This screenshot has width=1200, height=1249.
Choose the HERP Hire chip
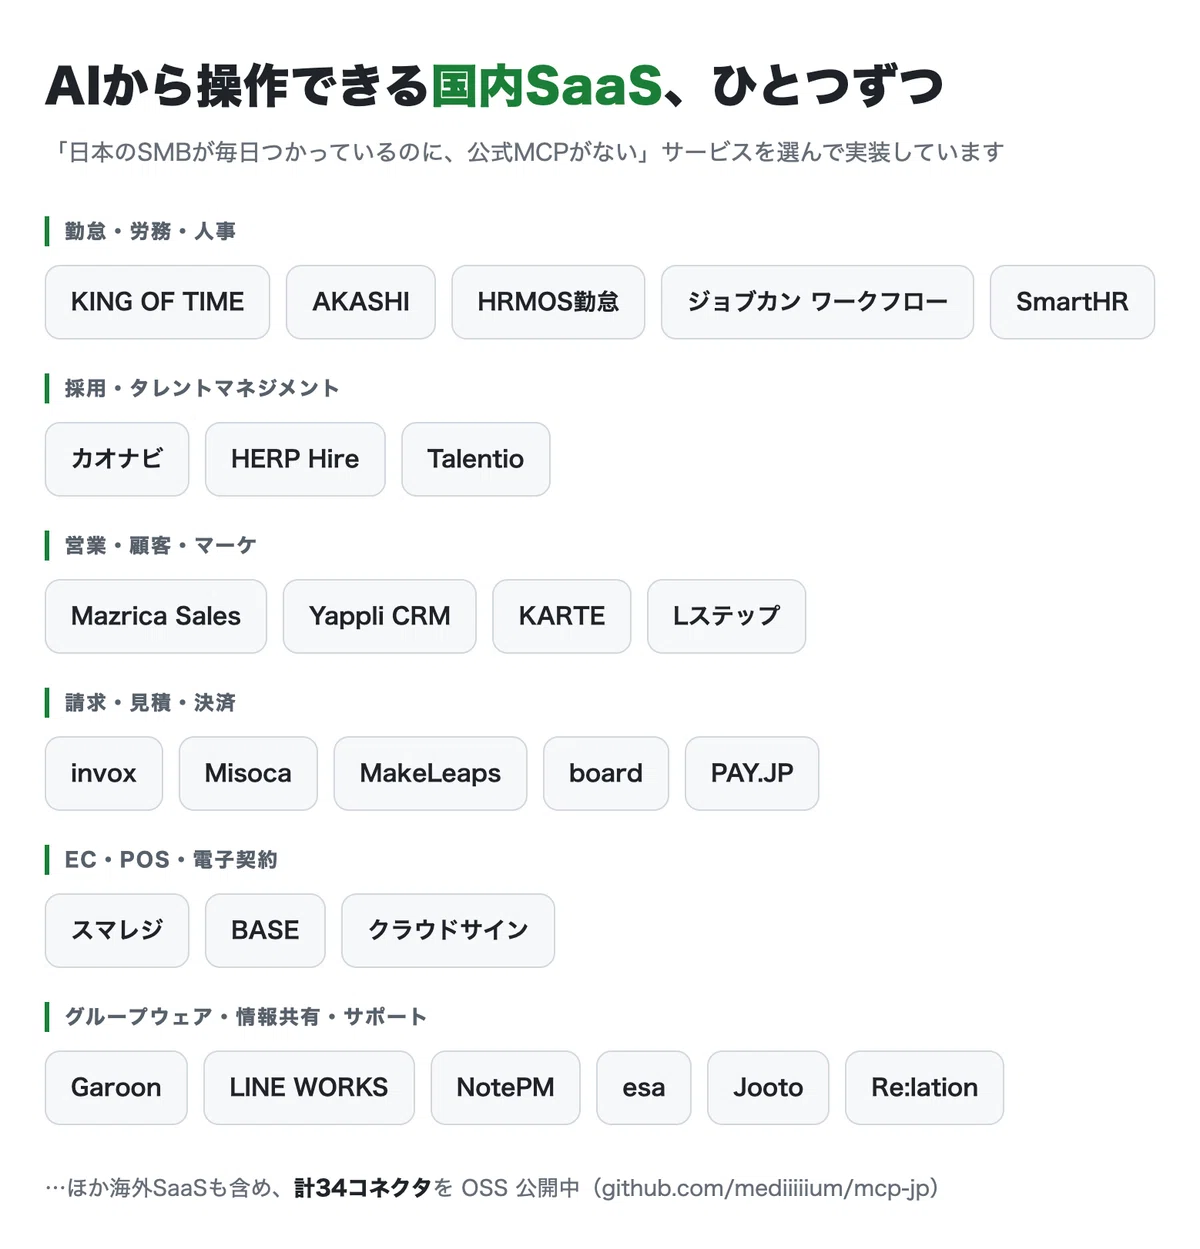point(295,459)
